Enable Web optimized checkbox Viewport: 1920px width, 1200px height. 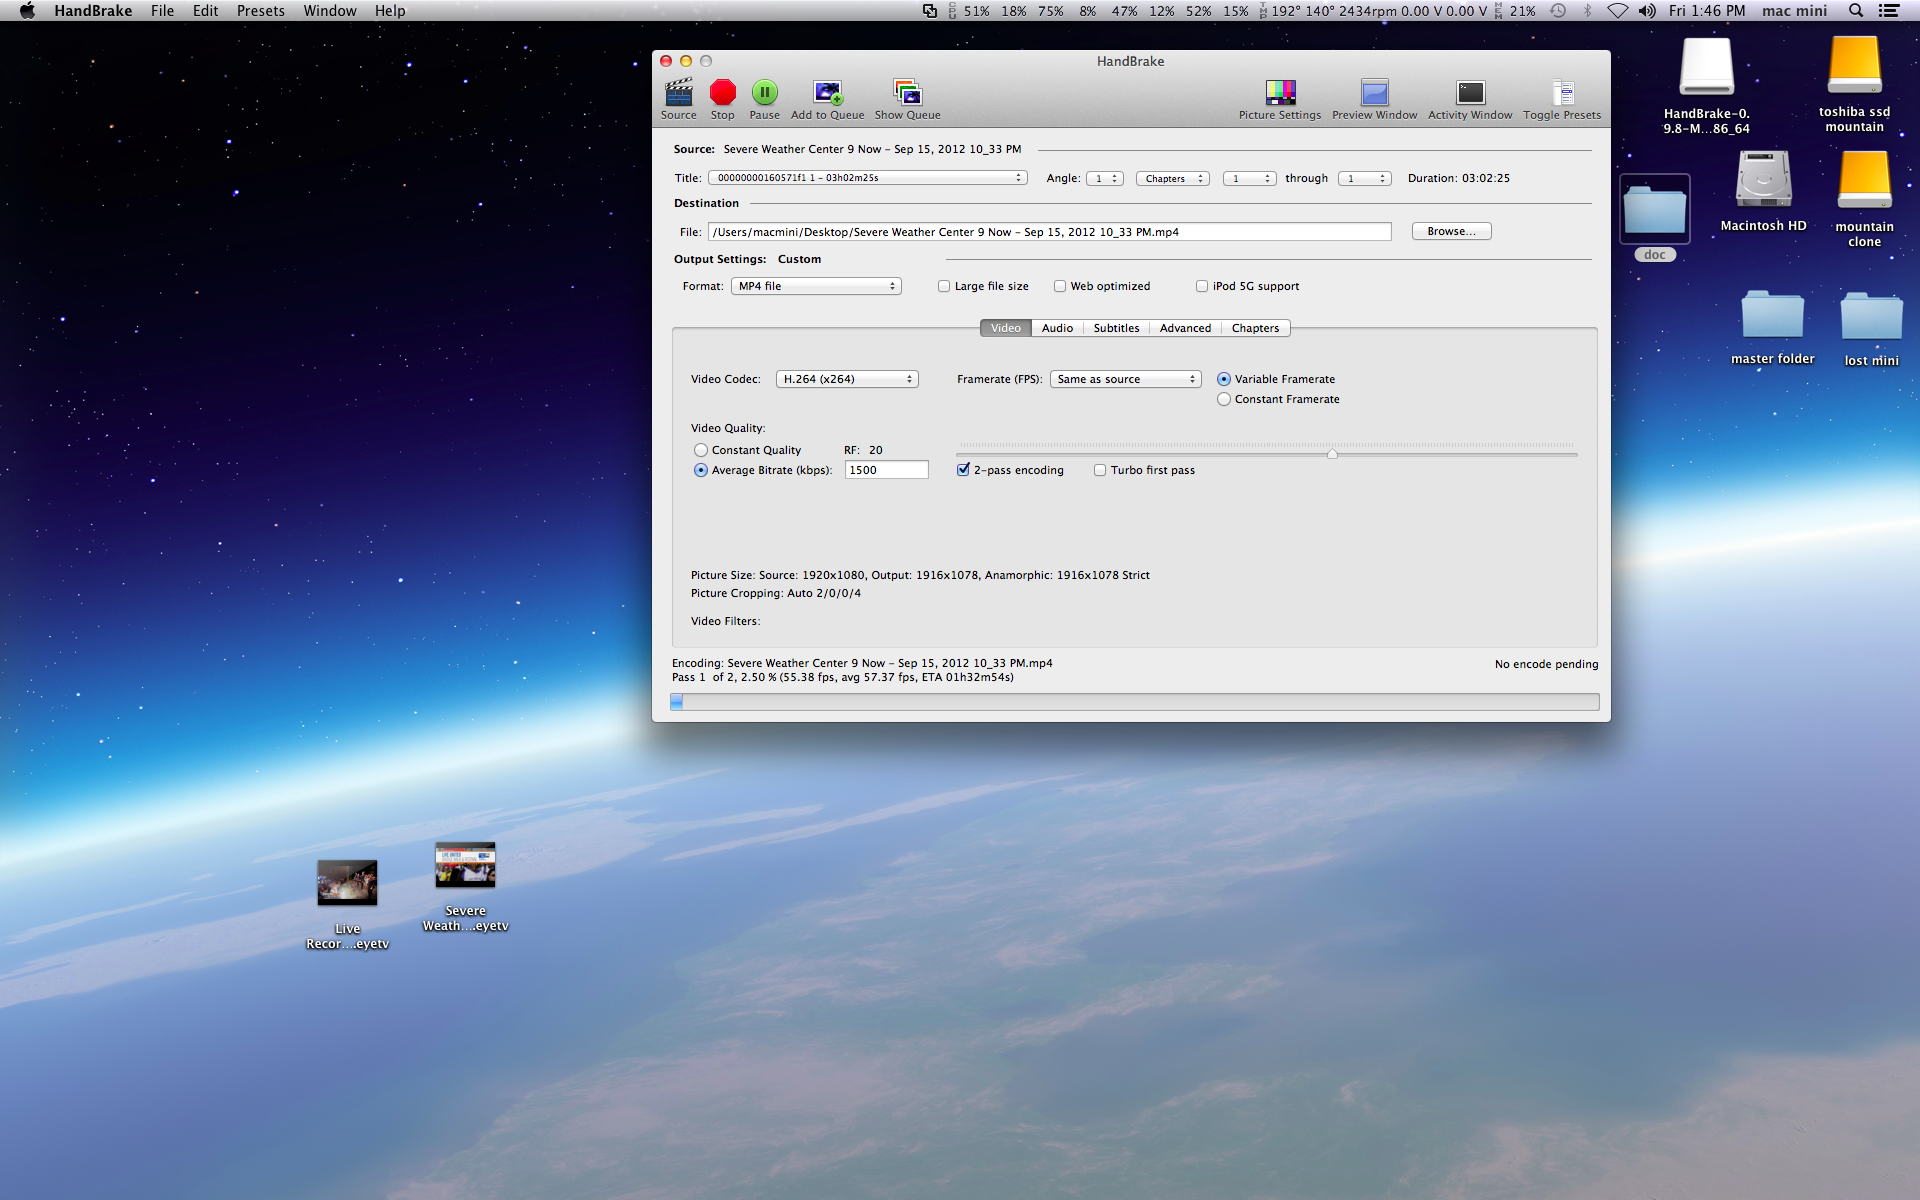(1059, 286)
